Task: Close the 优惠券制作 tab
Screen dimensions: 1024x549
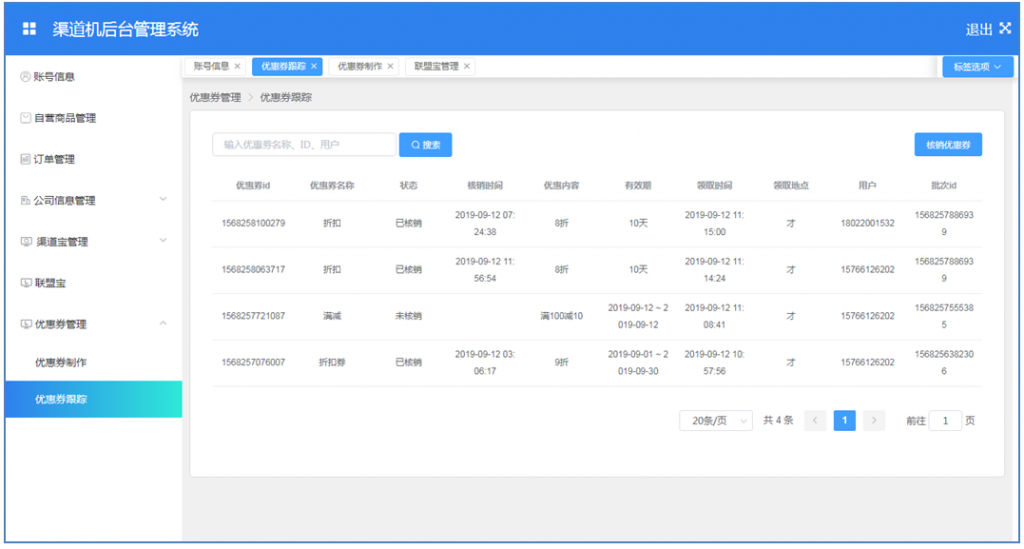Action: 391,66
